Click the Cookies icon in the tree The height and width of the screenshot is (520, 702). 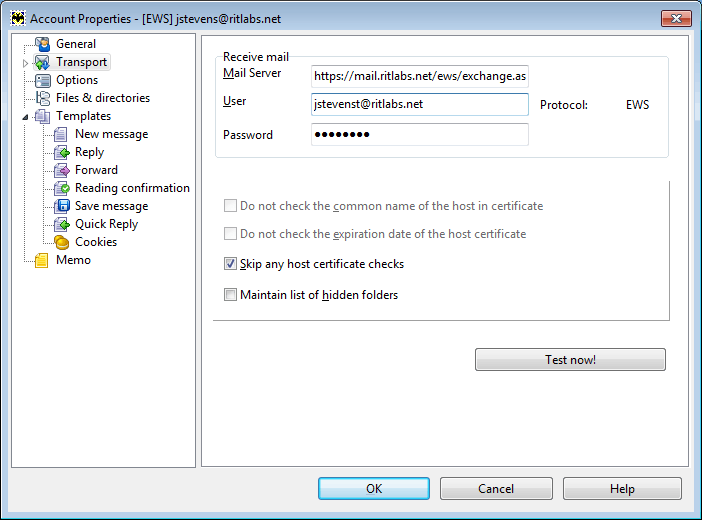[x=62, y=242]
